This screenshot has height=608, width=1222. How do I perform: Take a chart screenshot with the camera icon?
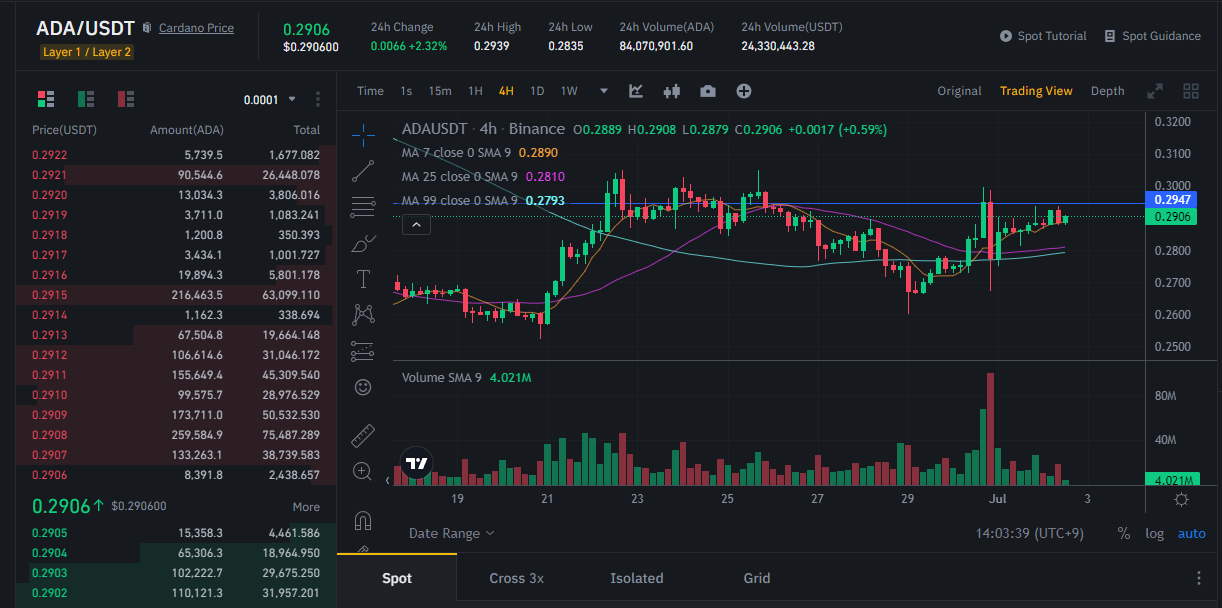click(708, 90)
